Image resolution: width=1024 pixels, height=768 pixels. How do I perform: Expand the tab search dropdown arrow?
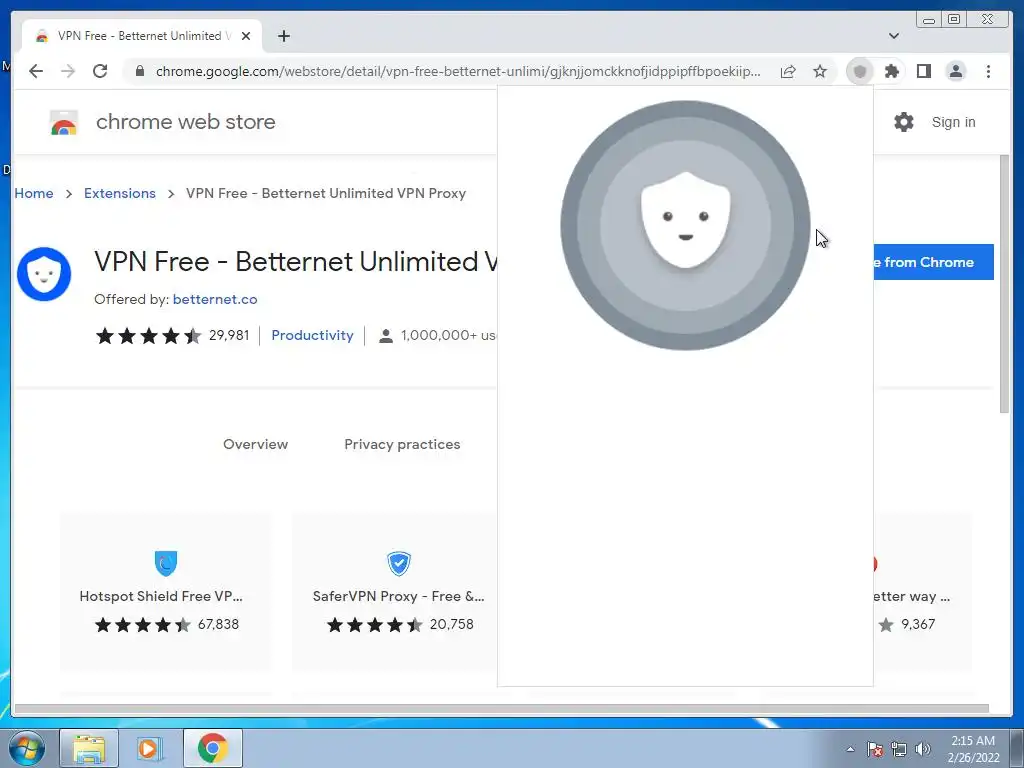[x=893, y=36]
